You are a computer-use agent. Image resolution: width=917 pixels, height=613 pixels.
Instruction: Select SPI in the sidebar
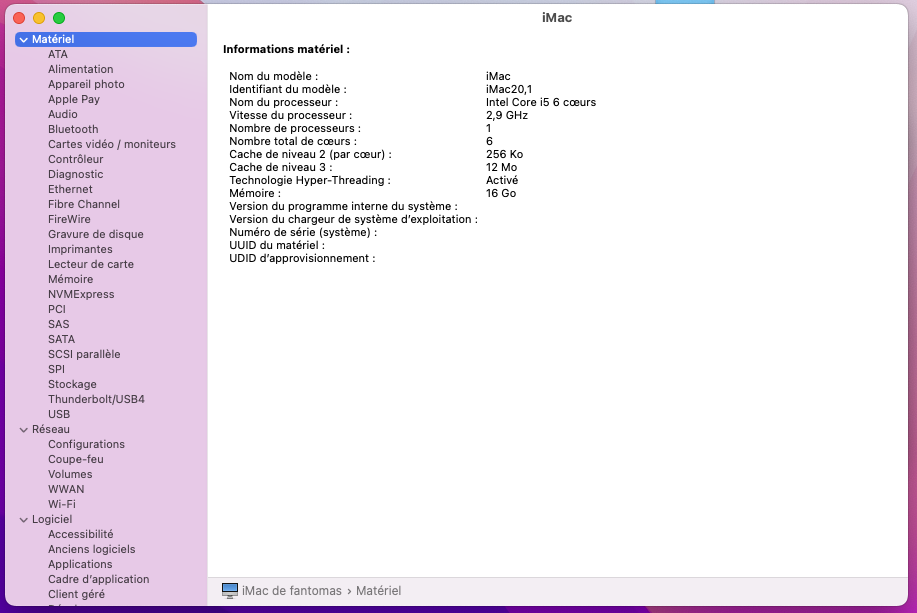pyautogui.click(x=56, y=369)
